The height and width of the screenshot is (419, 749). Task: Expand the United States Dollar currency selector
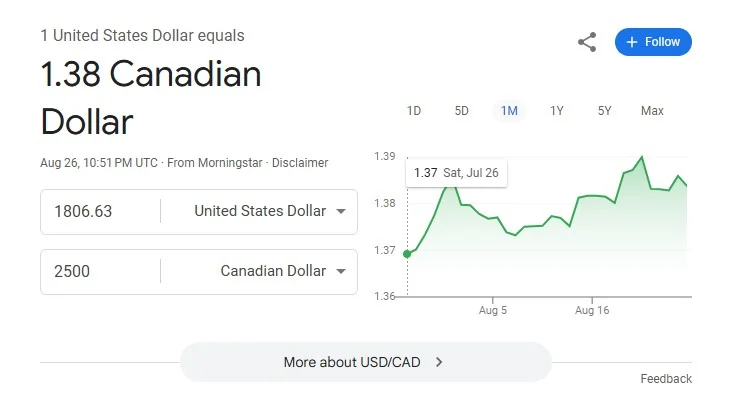[x=259, y=211]
